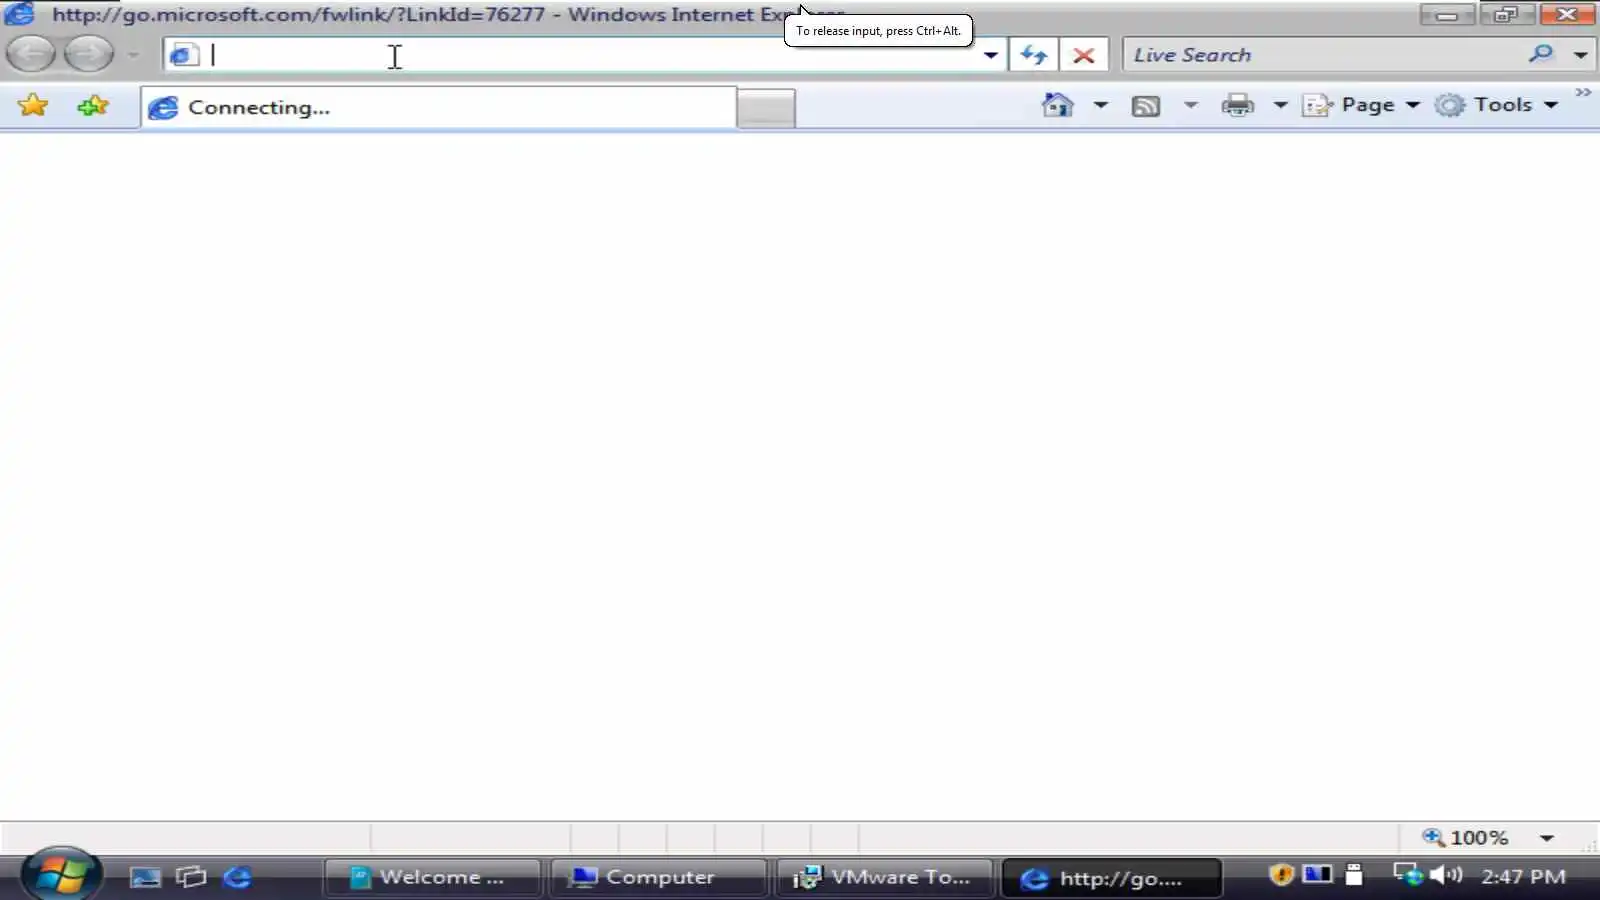Expand the Home button dropdown arrow
The image size is (1600, 900).
[1100, 105]
